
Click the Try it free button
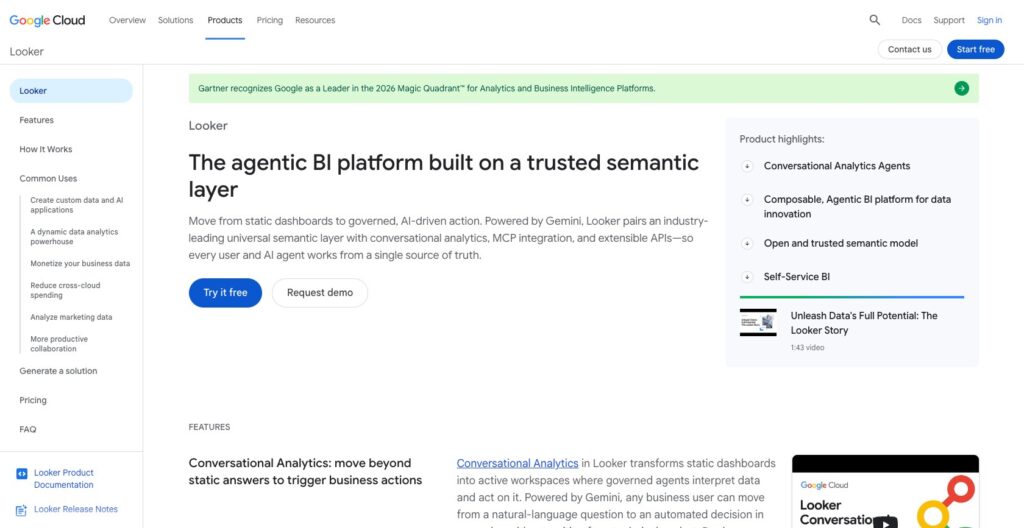[225, 293]
